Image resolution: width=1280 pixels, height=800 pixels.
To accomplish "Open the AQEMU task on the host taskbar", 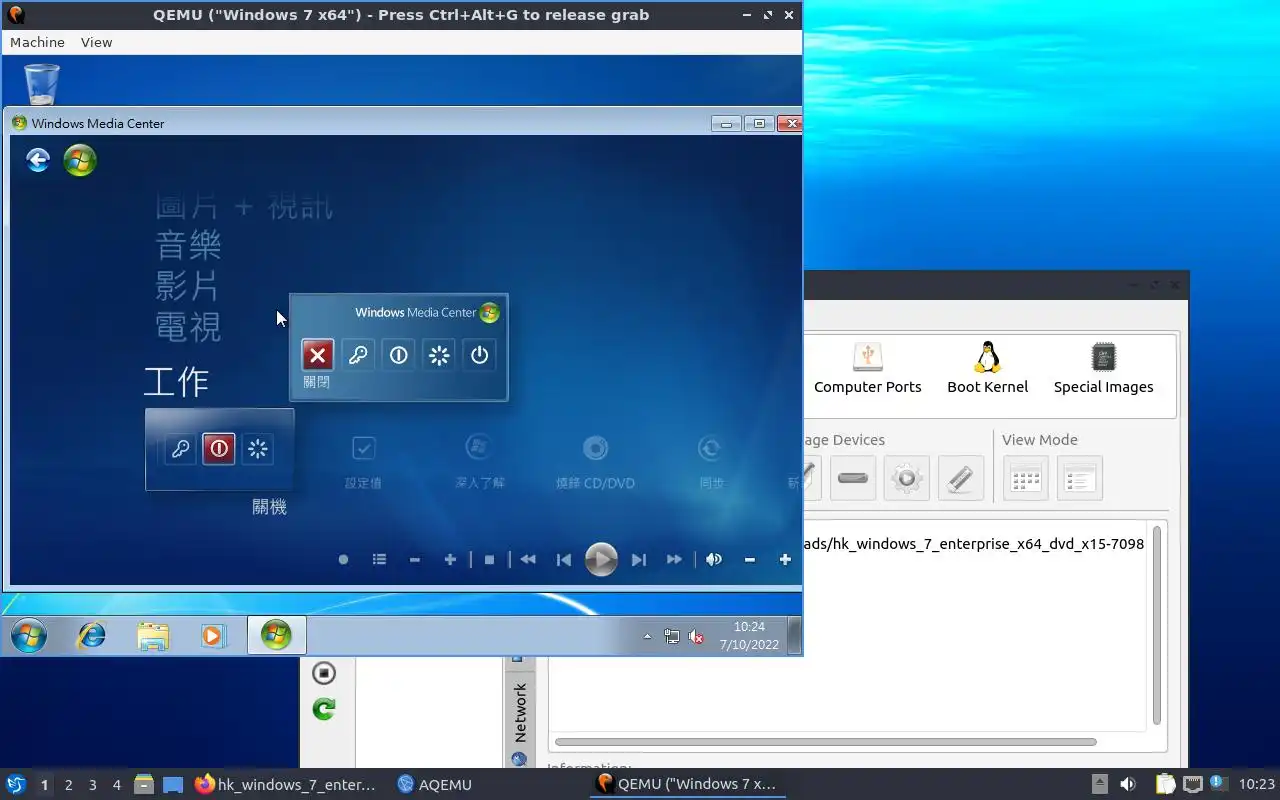I will pos(434,785).
